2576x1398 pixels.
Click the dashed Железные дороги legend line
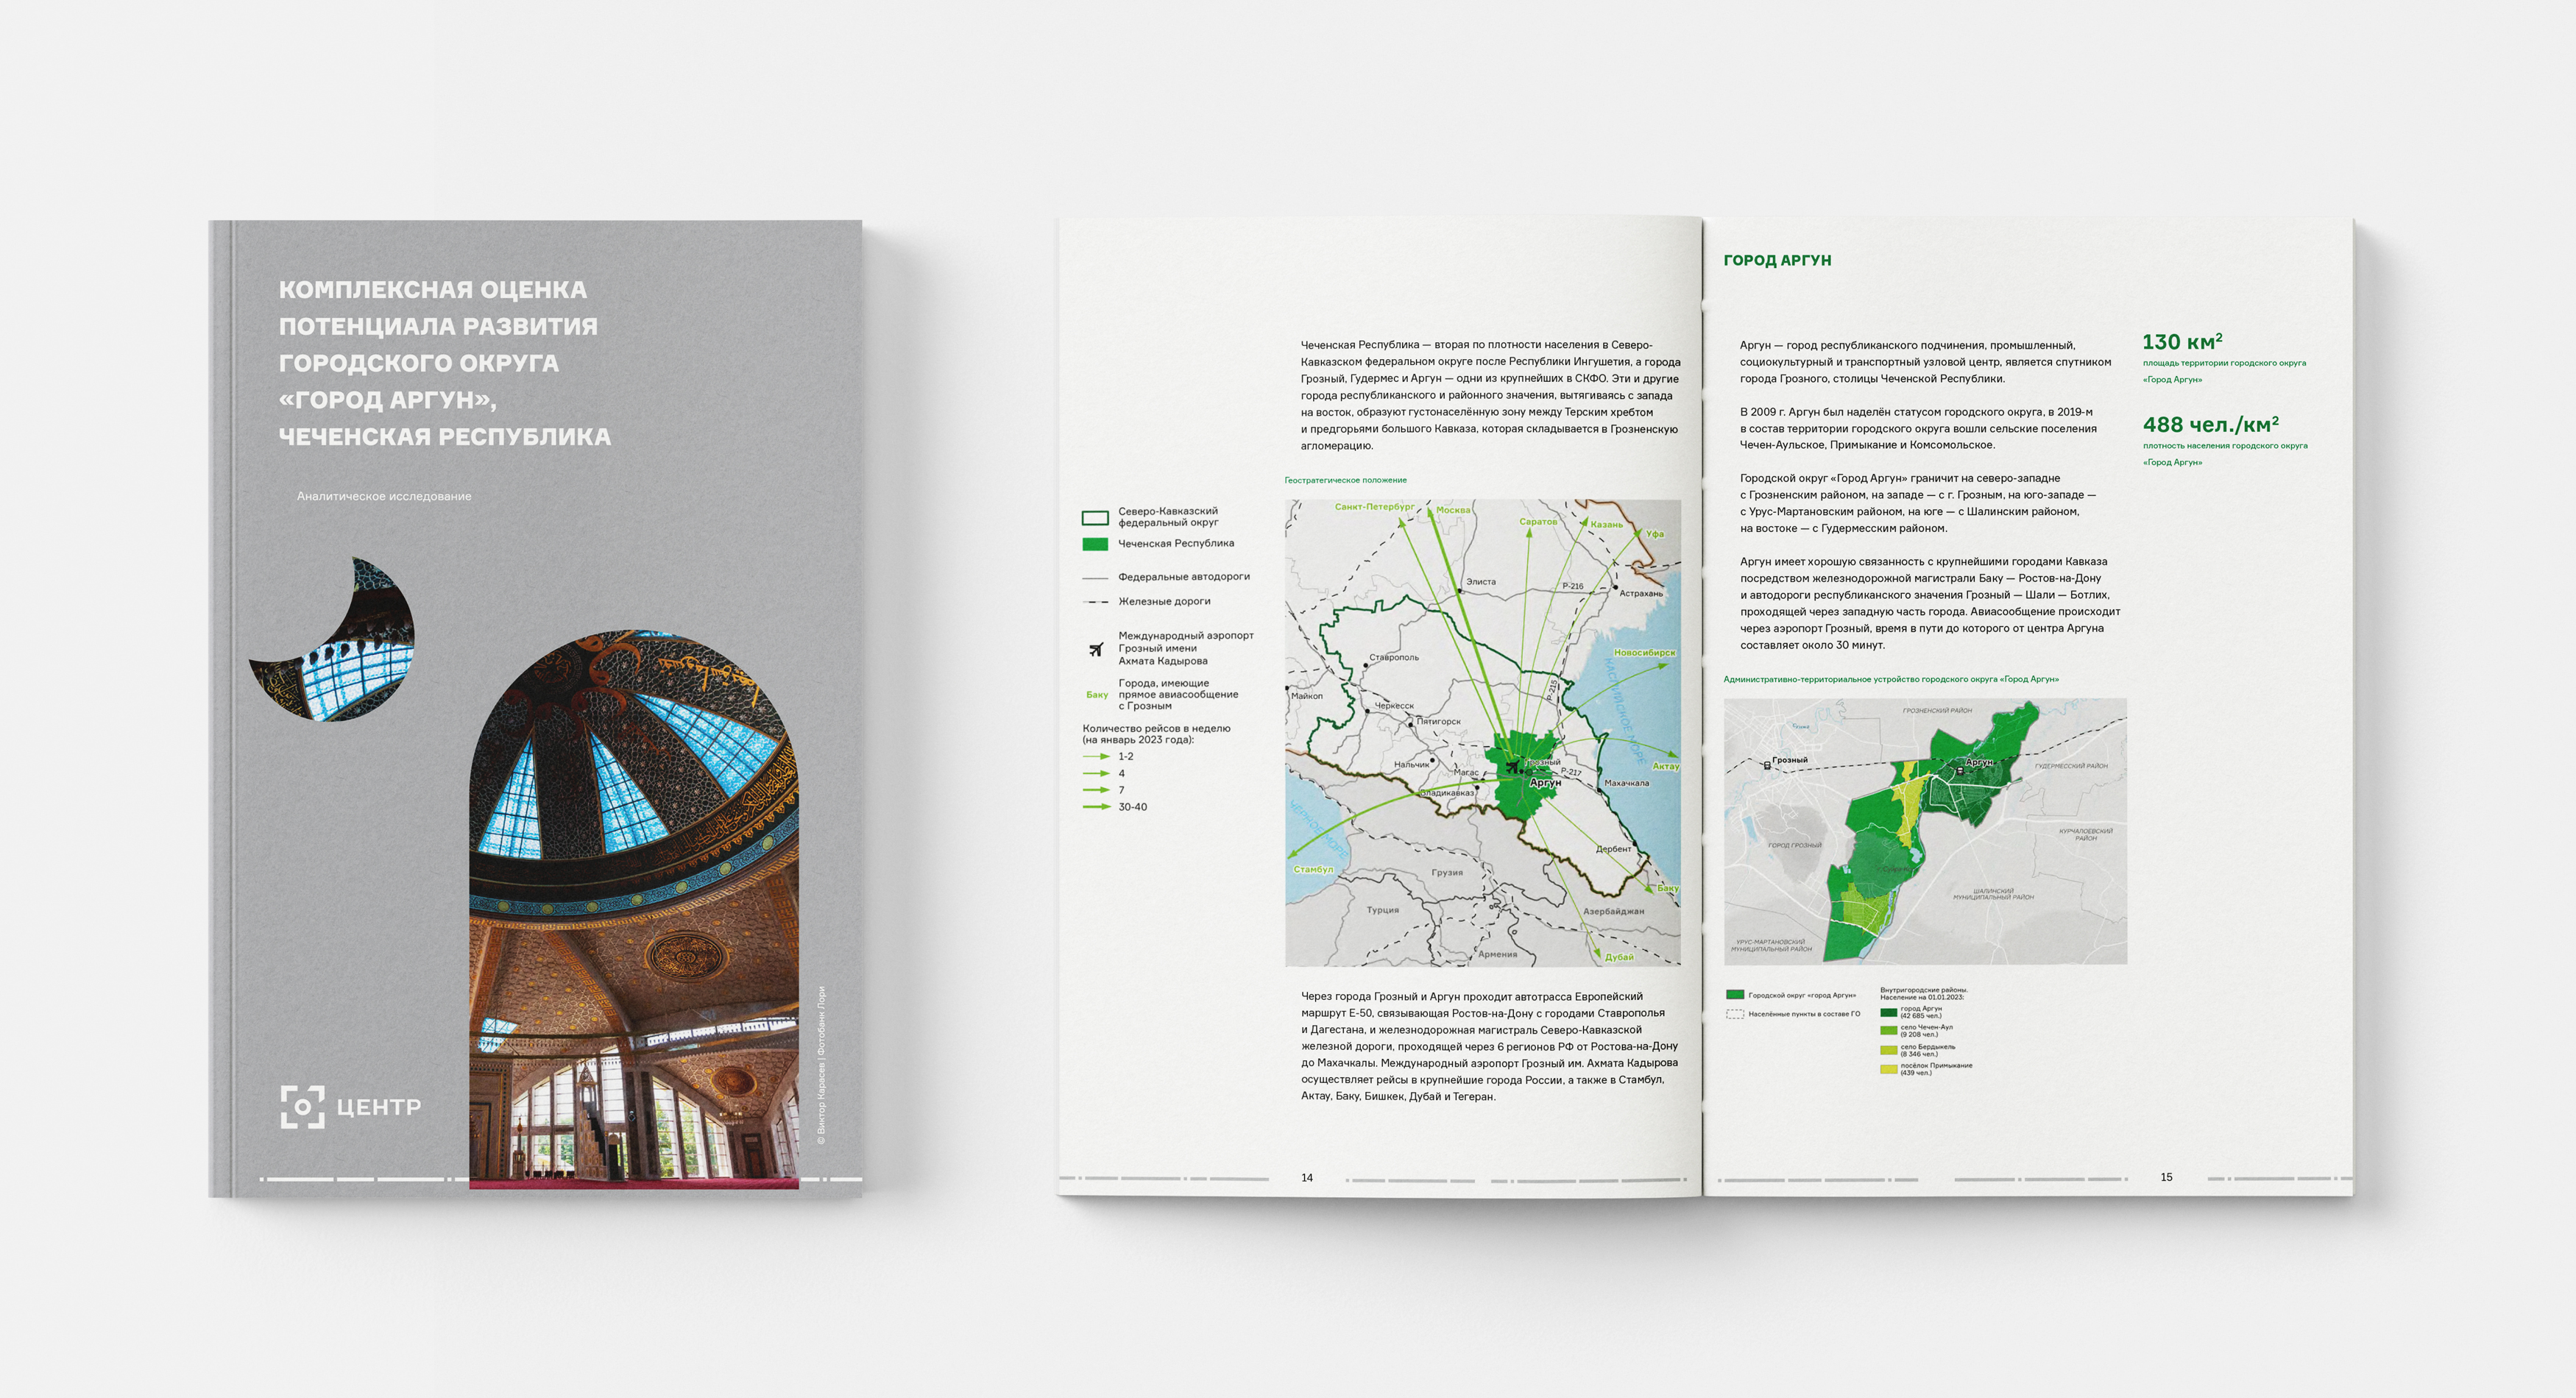coord(1095,602)
